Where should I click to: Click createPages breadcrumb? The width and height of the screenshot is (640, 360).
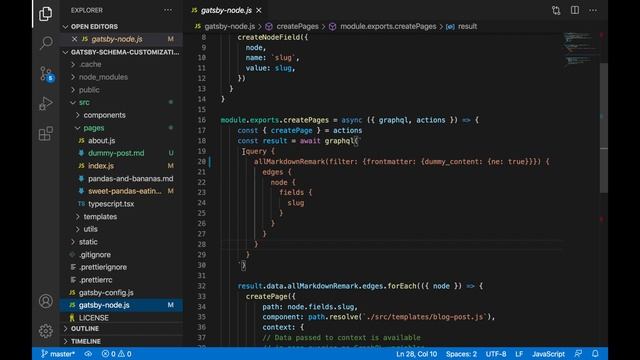(x=297, y=27)
